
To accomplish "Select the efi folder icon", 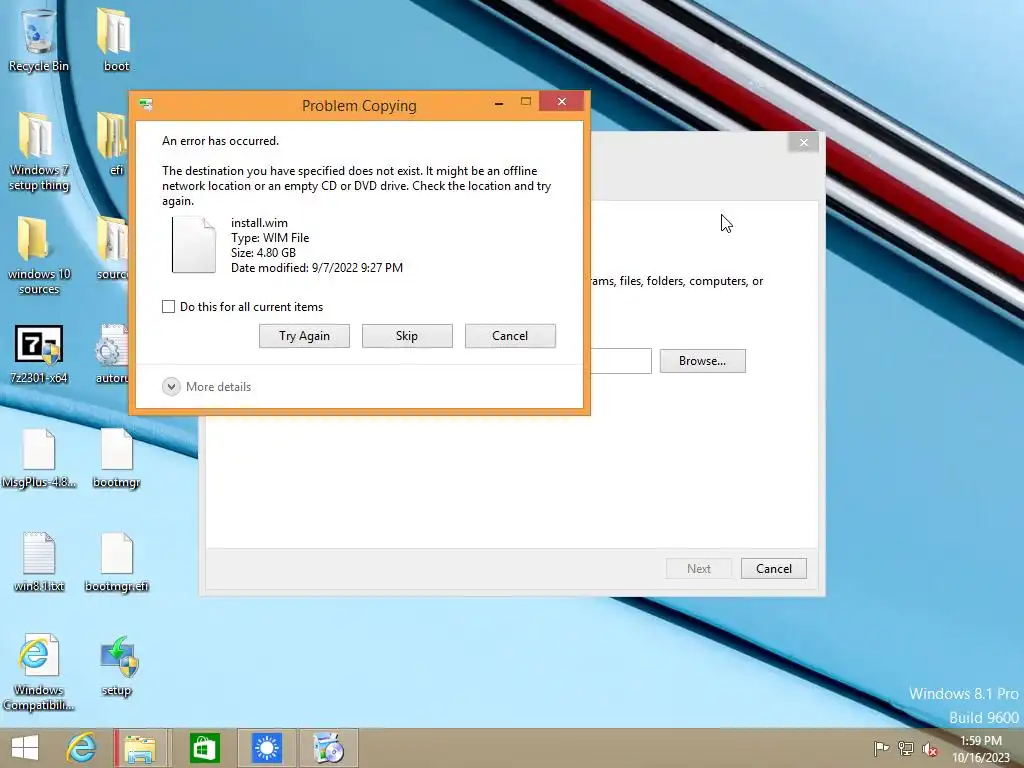I will click(112, 144).
